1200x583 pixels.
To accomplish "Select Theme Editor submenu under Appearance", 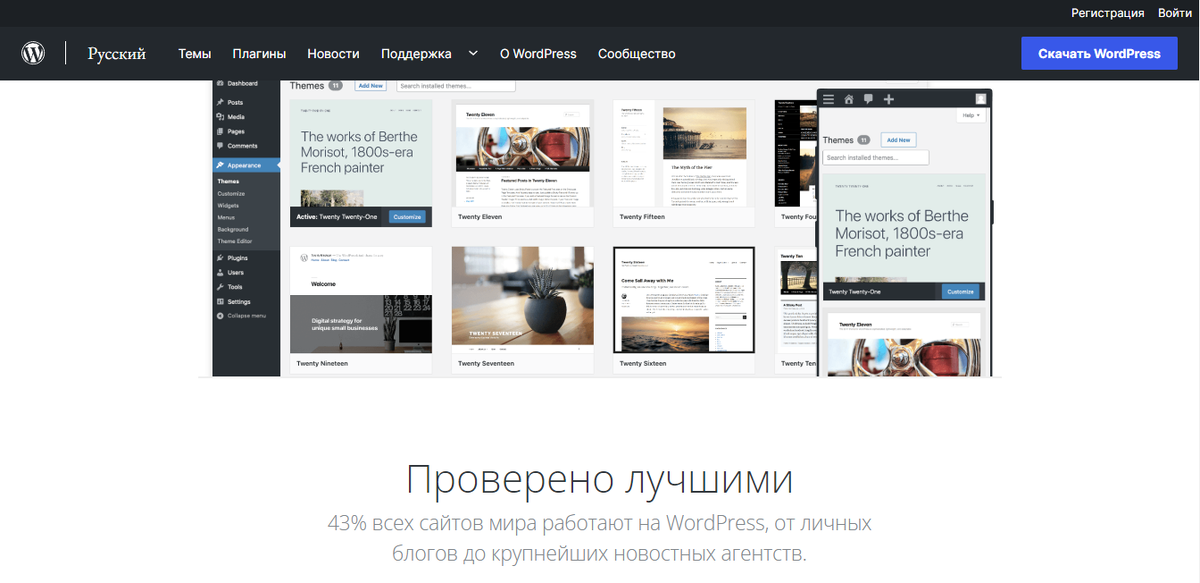I will (234, 241).
